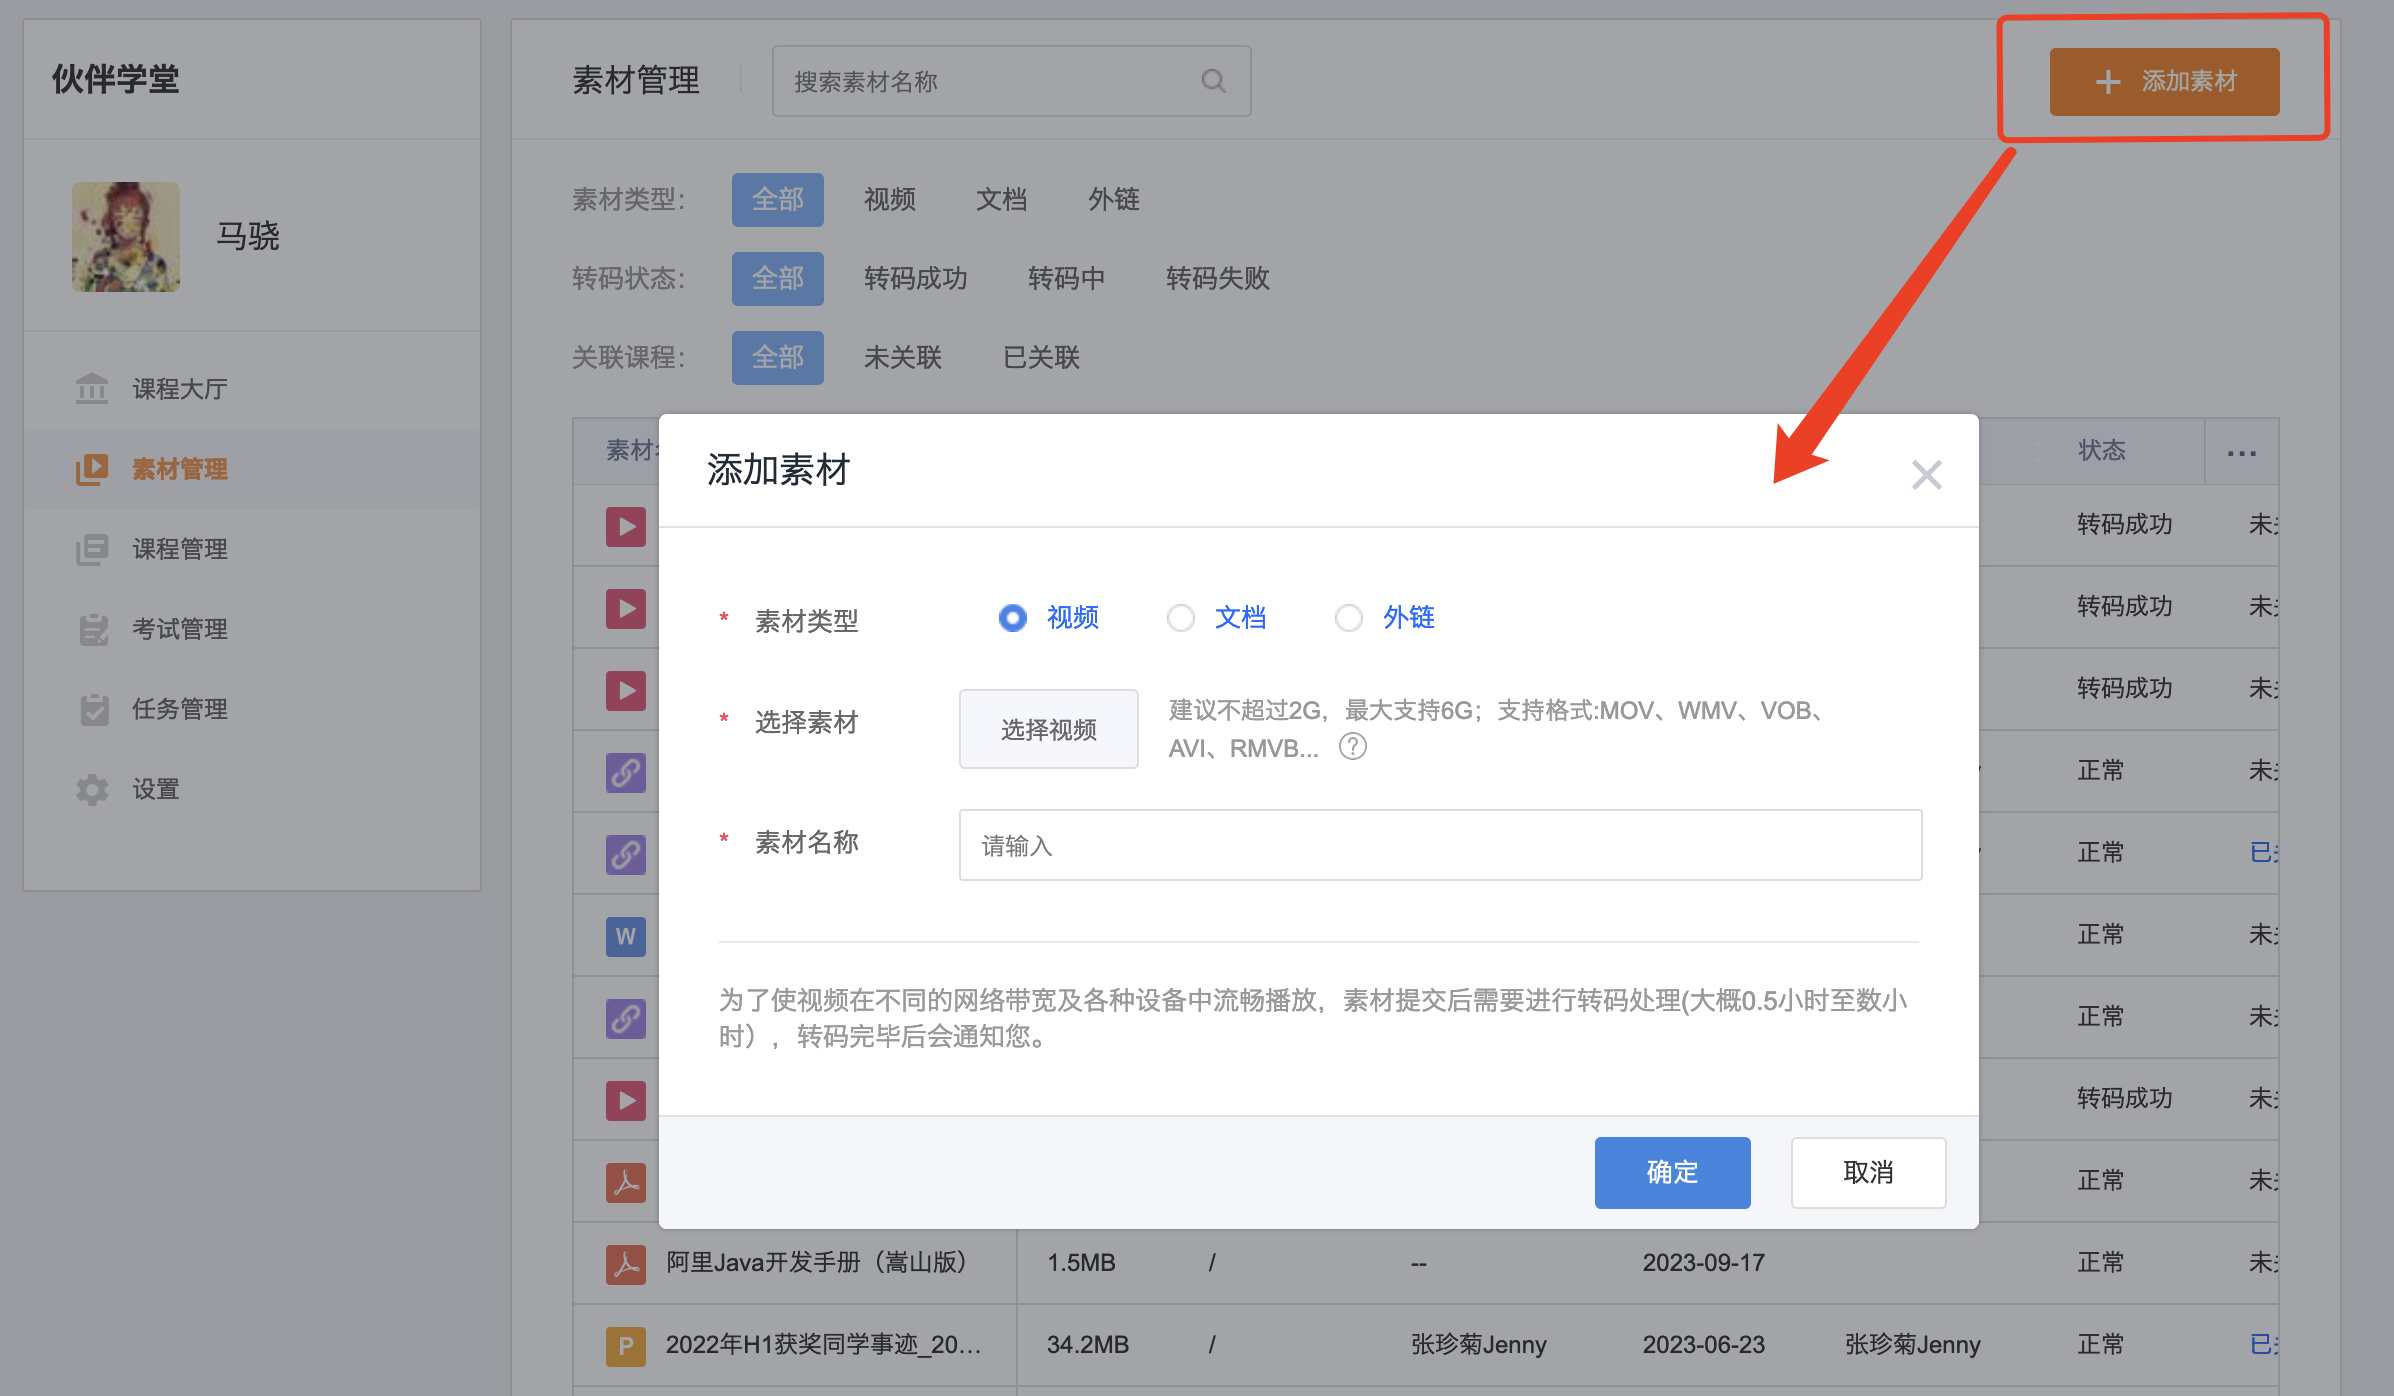The height and width of the screenshot is (1396, 2394).
Task: Select the 文档 radio button
Action: tap(1180, 618)
